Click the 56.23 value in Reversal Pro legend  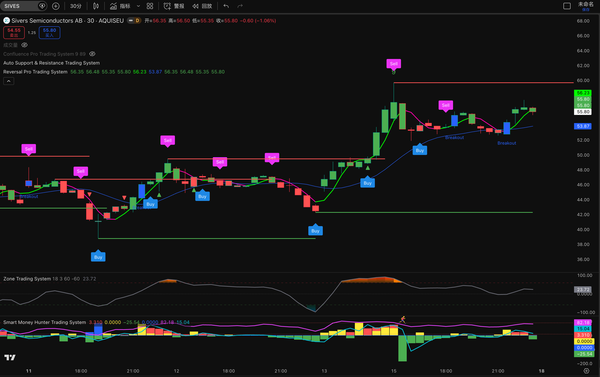coord(139,72)
